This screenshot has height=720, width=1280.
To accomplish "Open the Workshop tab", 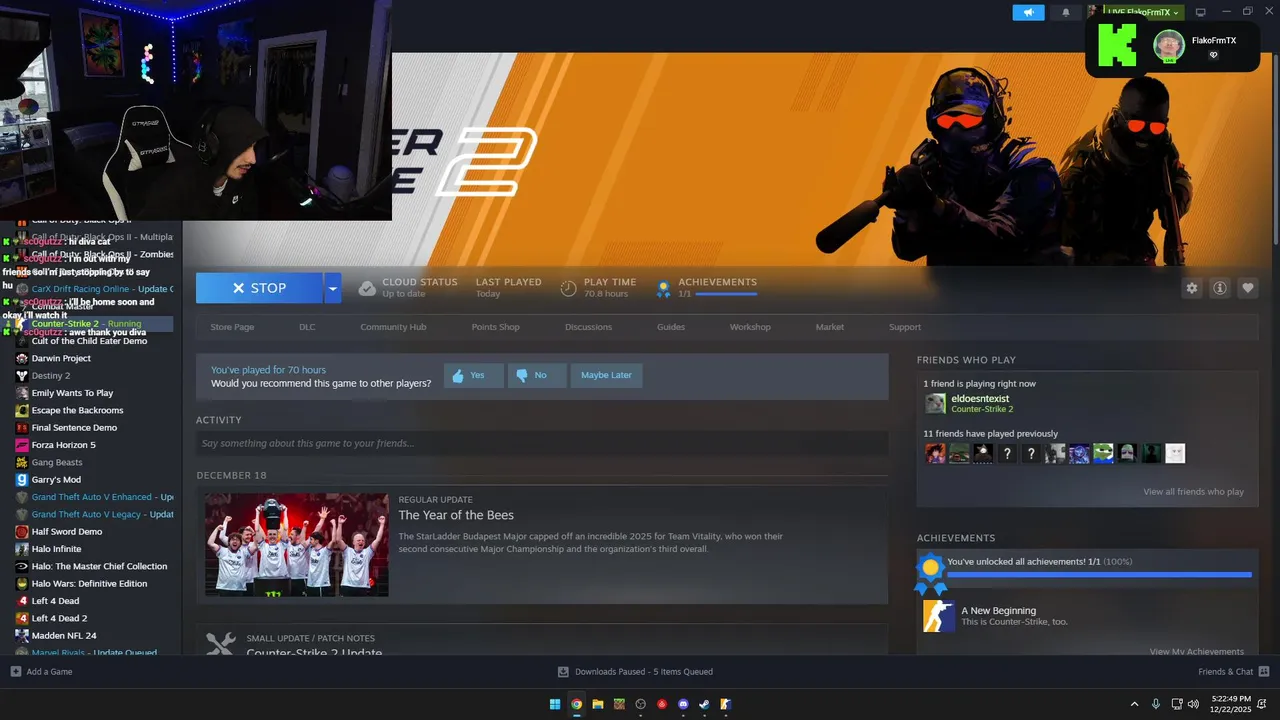I will coord(750,327).
